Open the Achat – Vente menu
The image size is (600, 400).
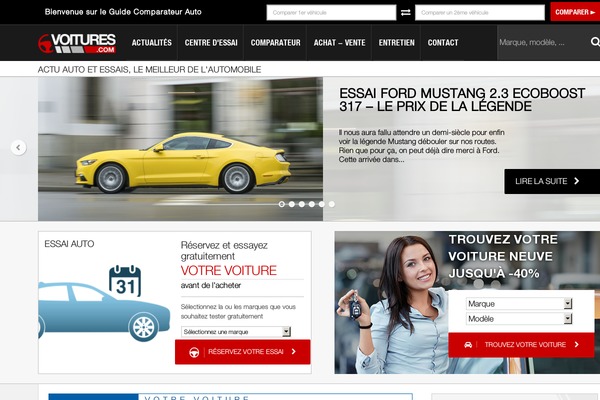point(339,42)
